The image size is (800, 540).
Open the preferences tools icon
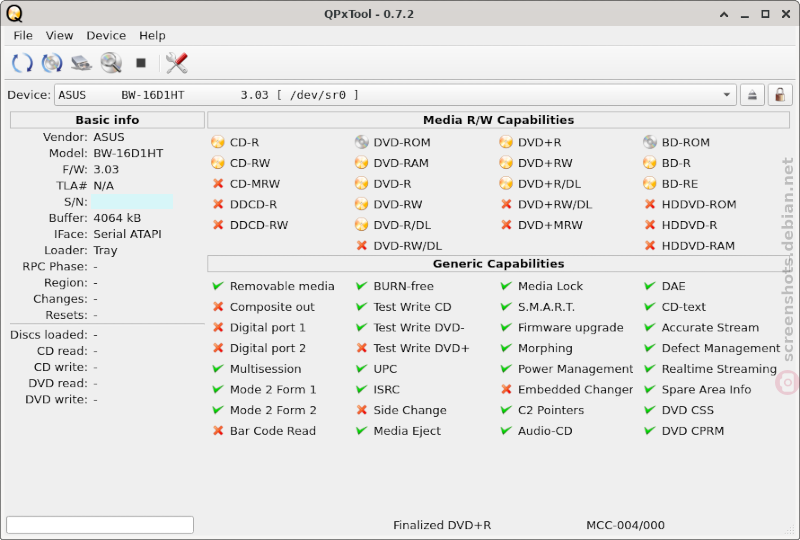177,63
